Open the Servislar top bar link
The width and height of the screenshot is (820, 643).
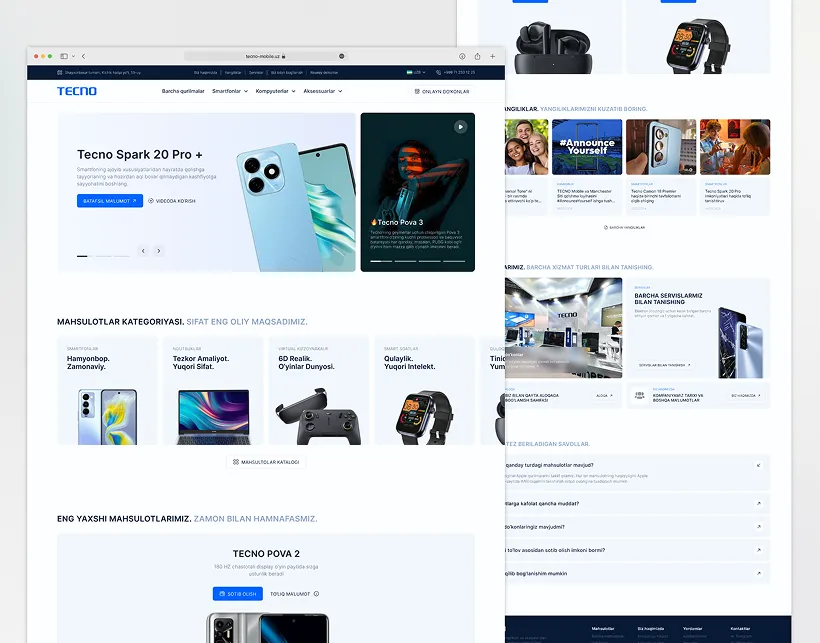coord(256,73)
